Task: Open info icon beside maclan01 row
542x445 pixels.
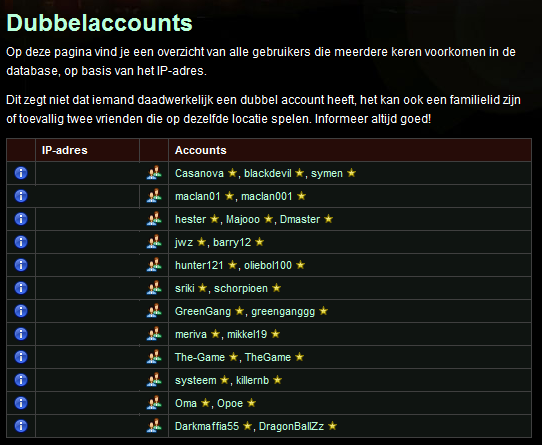Action: (x=21, y=196)
